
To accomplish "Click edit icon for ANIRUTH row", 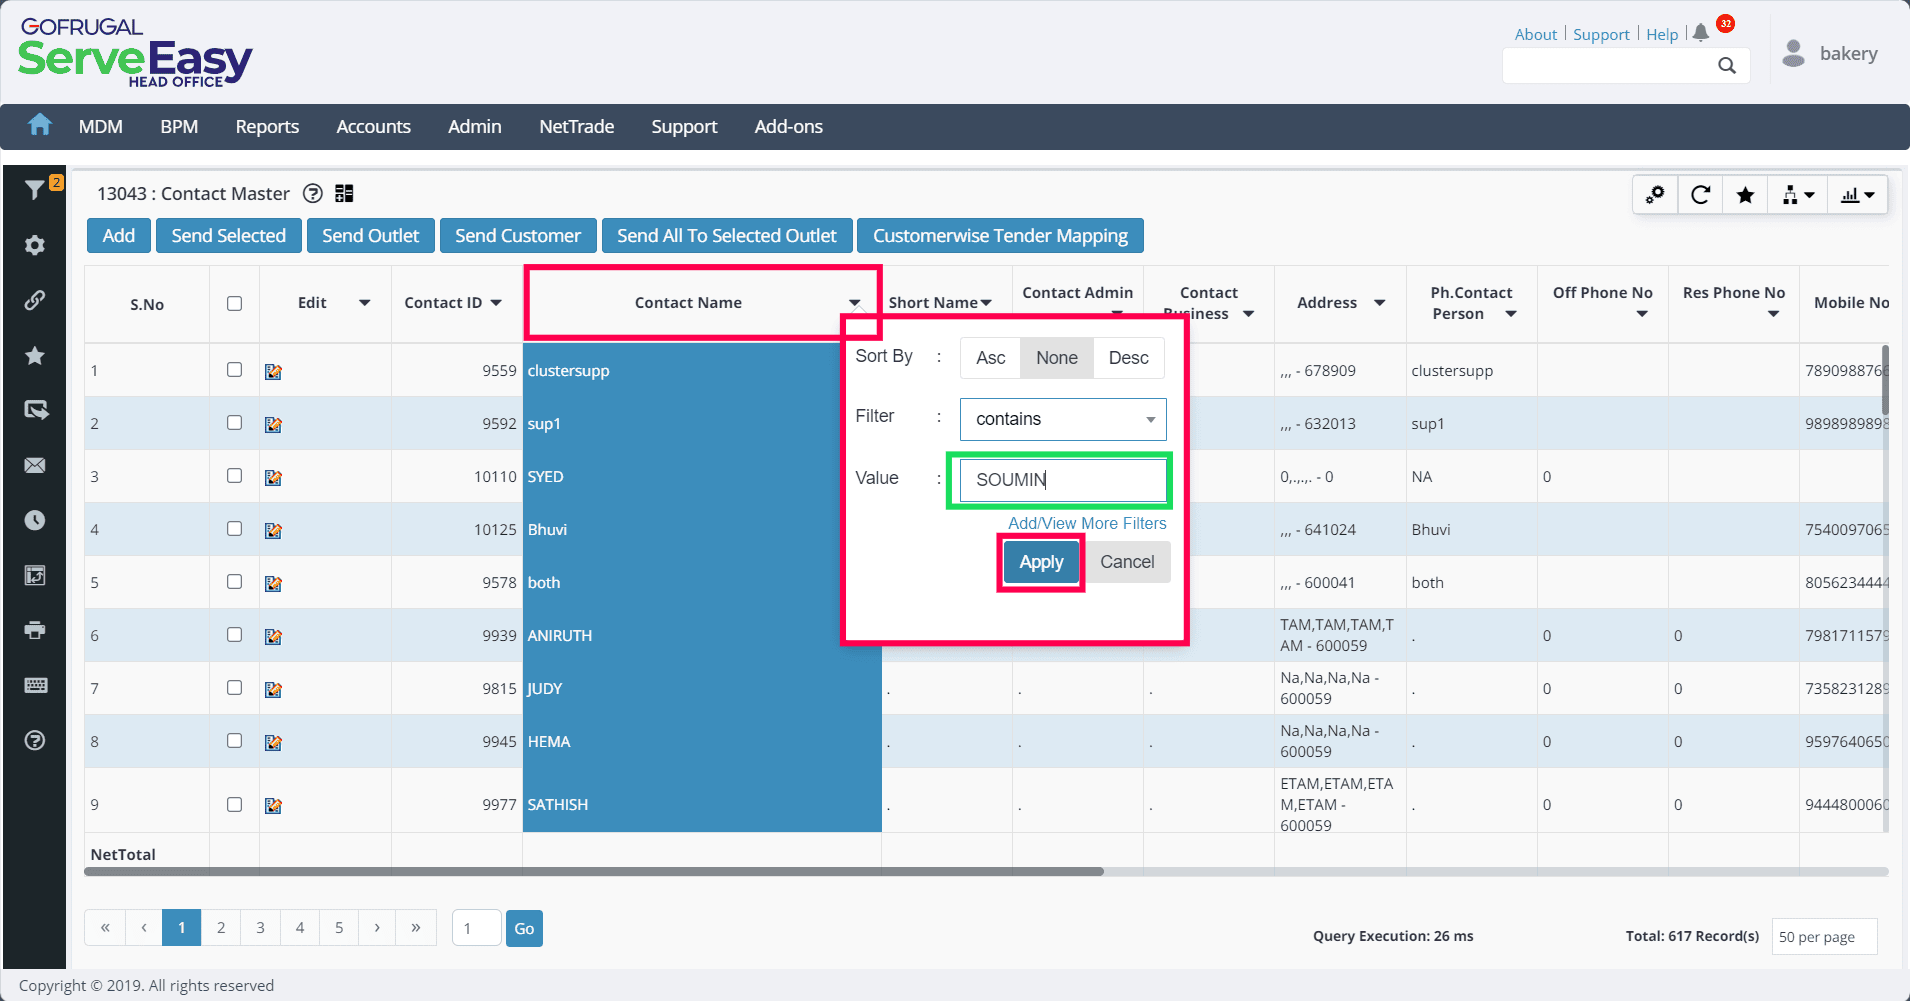I will click(x=273, y=637).
